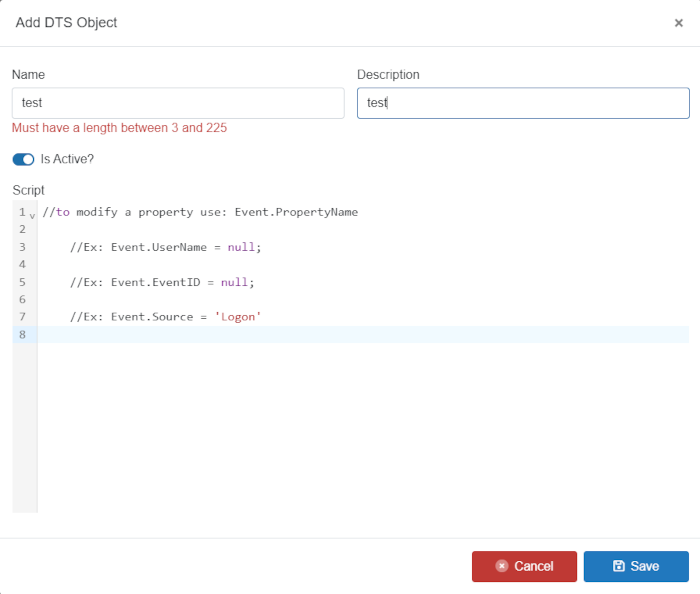700x594 pixels.
Task: Click script line 8 in the editor
Action: 363,334
